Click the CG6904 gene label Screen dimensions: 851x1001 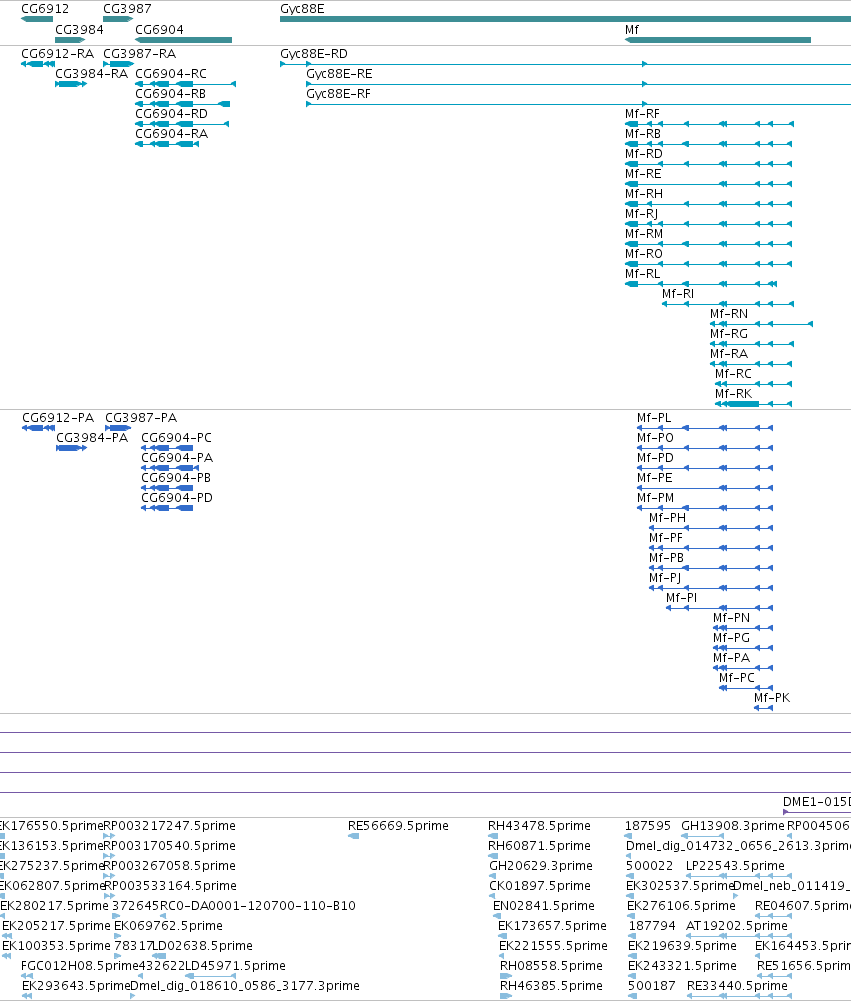click(159, 29)
